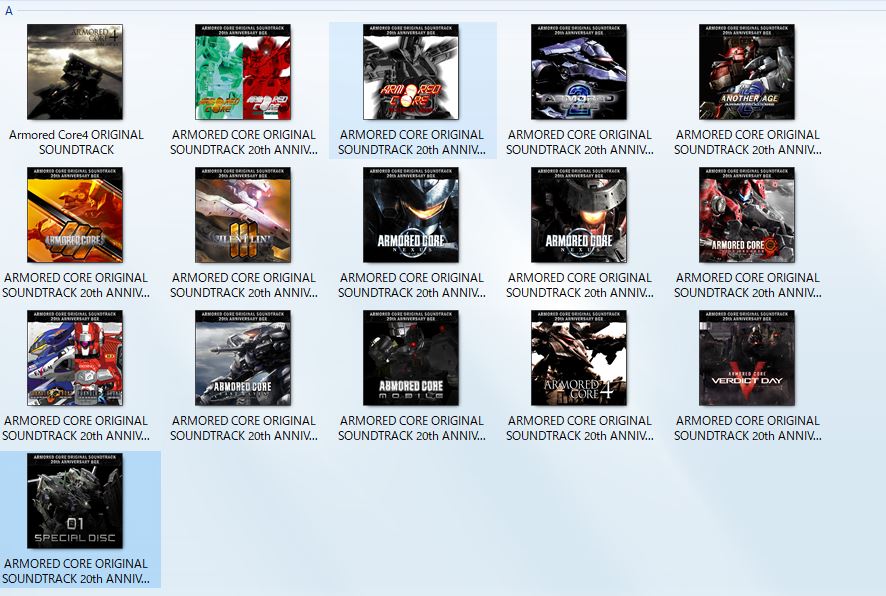Click the caption text under the Special Disc cover

(76, 571)
